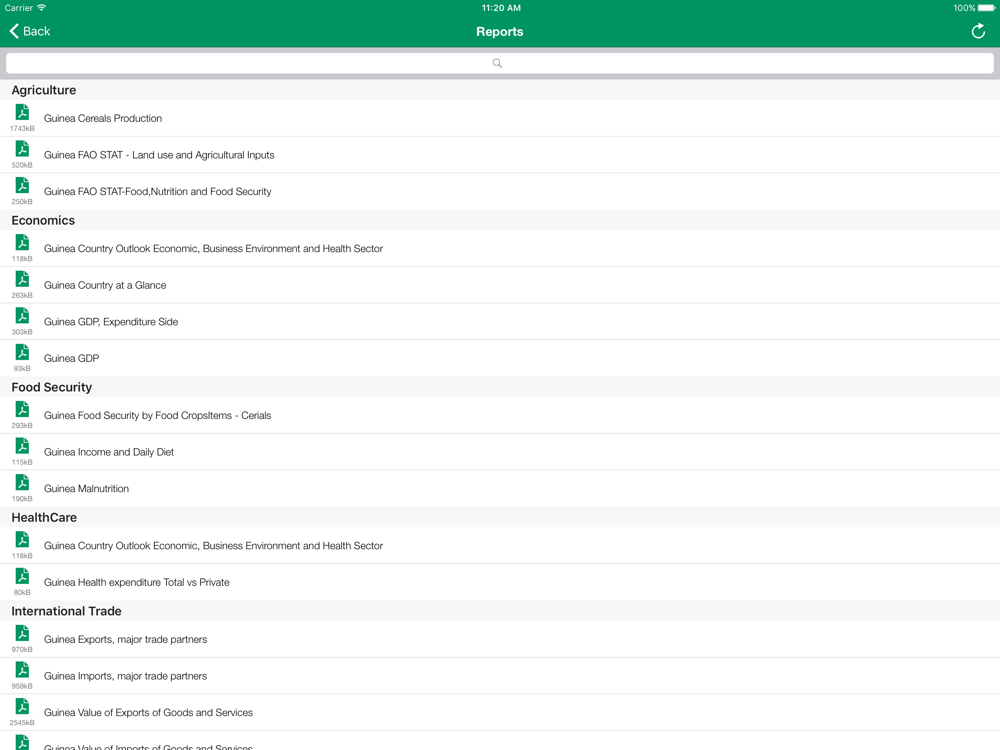This screenshot has width=1000, height=750.
Task: Tap the 1743kB file size label
Action: (x=22, y=128)
